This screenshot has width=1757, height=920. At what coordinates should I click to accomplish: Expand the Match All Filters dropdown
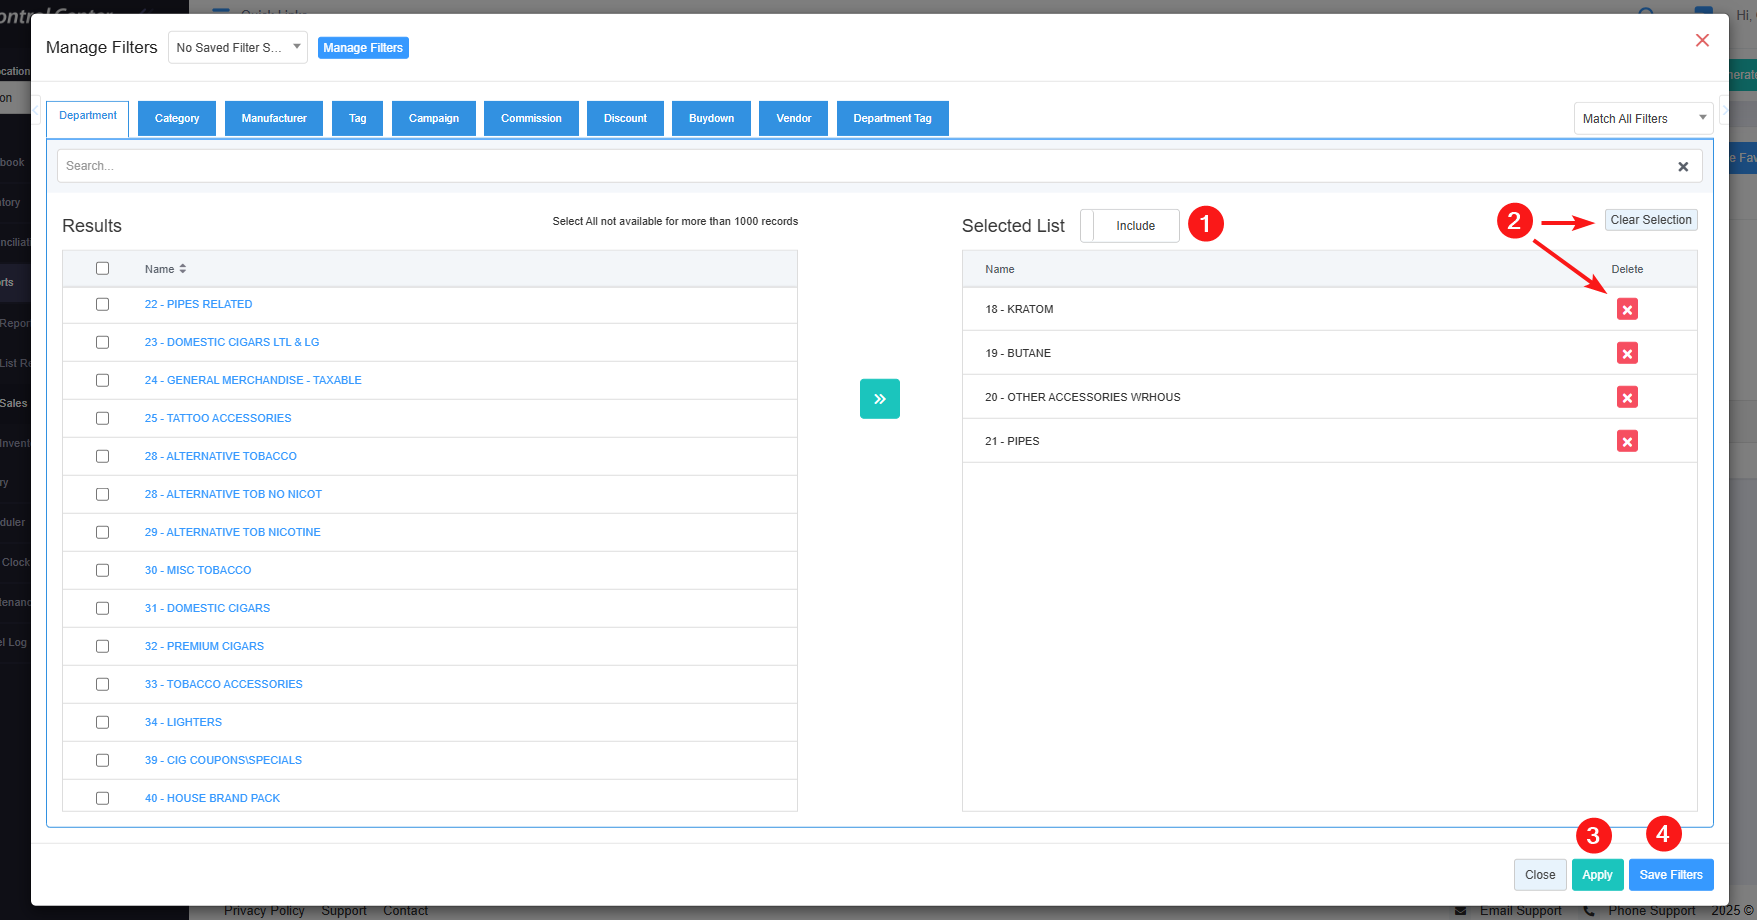point(1643,119)
